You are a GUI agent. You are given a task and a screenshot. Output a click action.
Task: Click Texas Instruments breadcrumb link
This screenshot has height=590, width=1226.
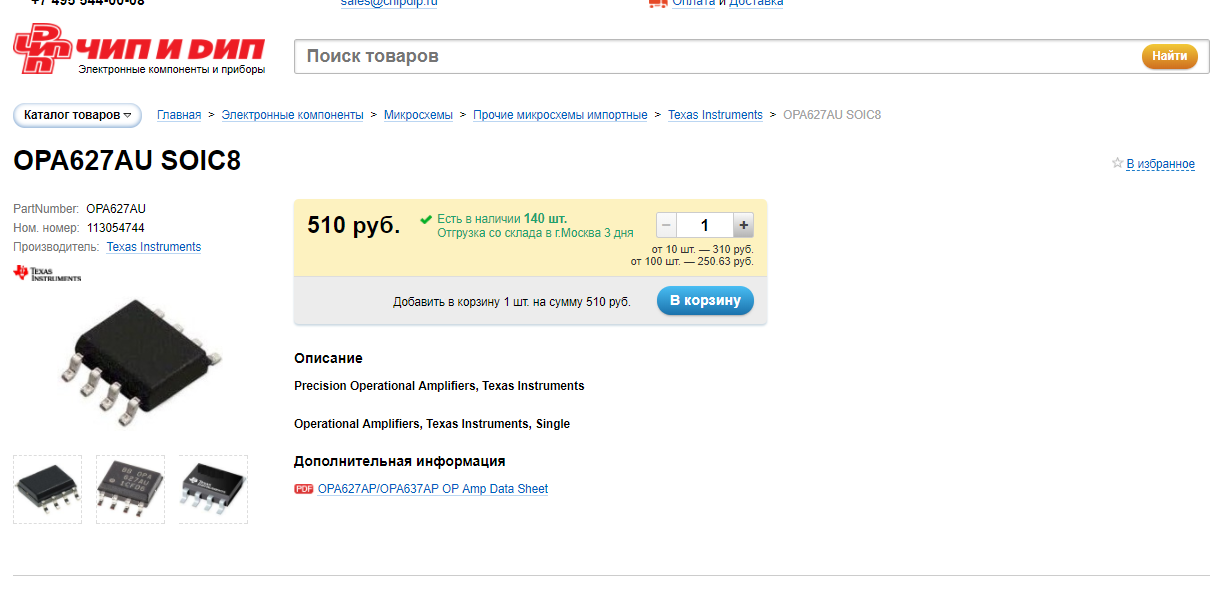715,115
